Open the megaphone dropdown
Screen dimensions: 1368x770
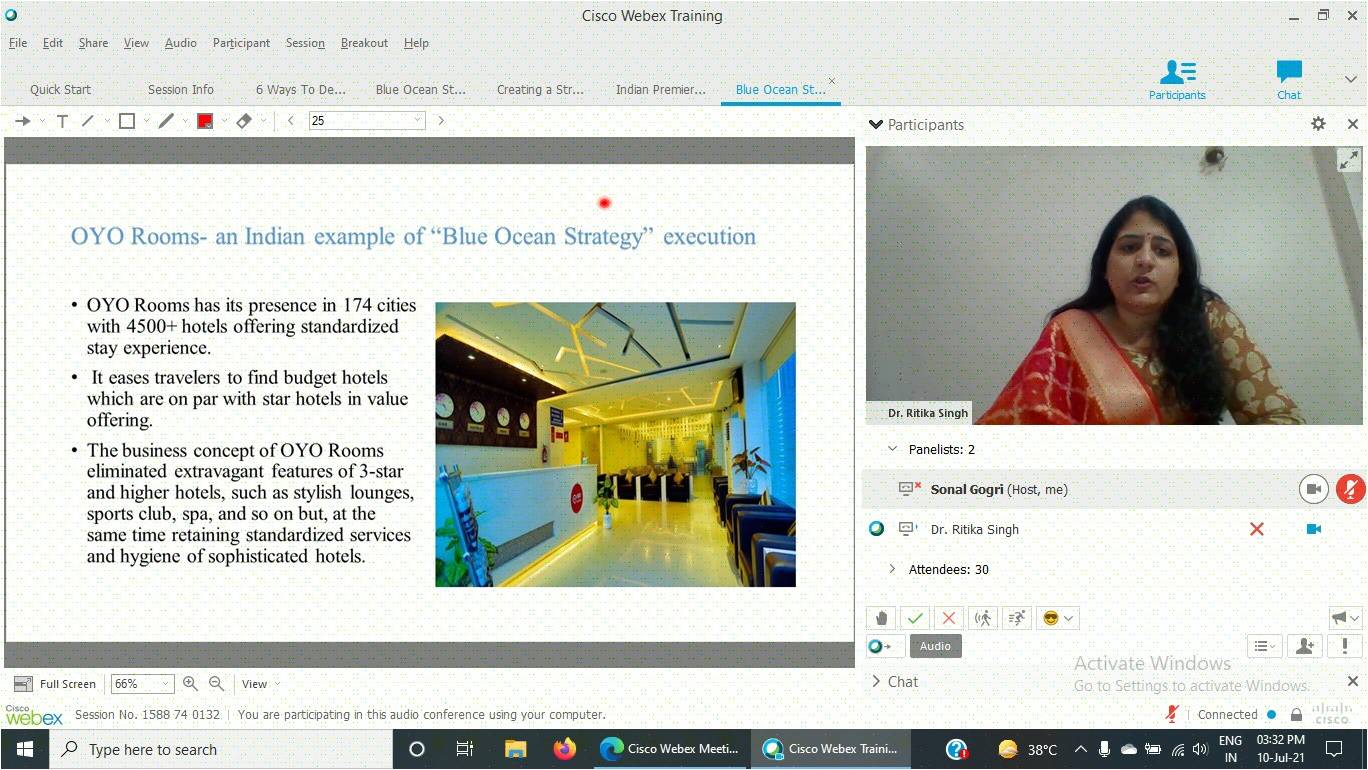pos(1344,618)
